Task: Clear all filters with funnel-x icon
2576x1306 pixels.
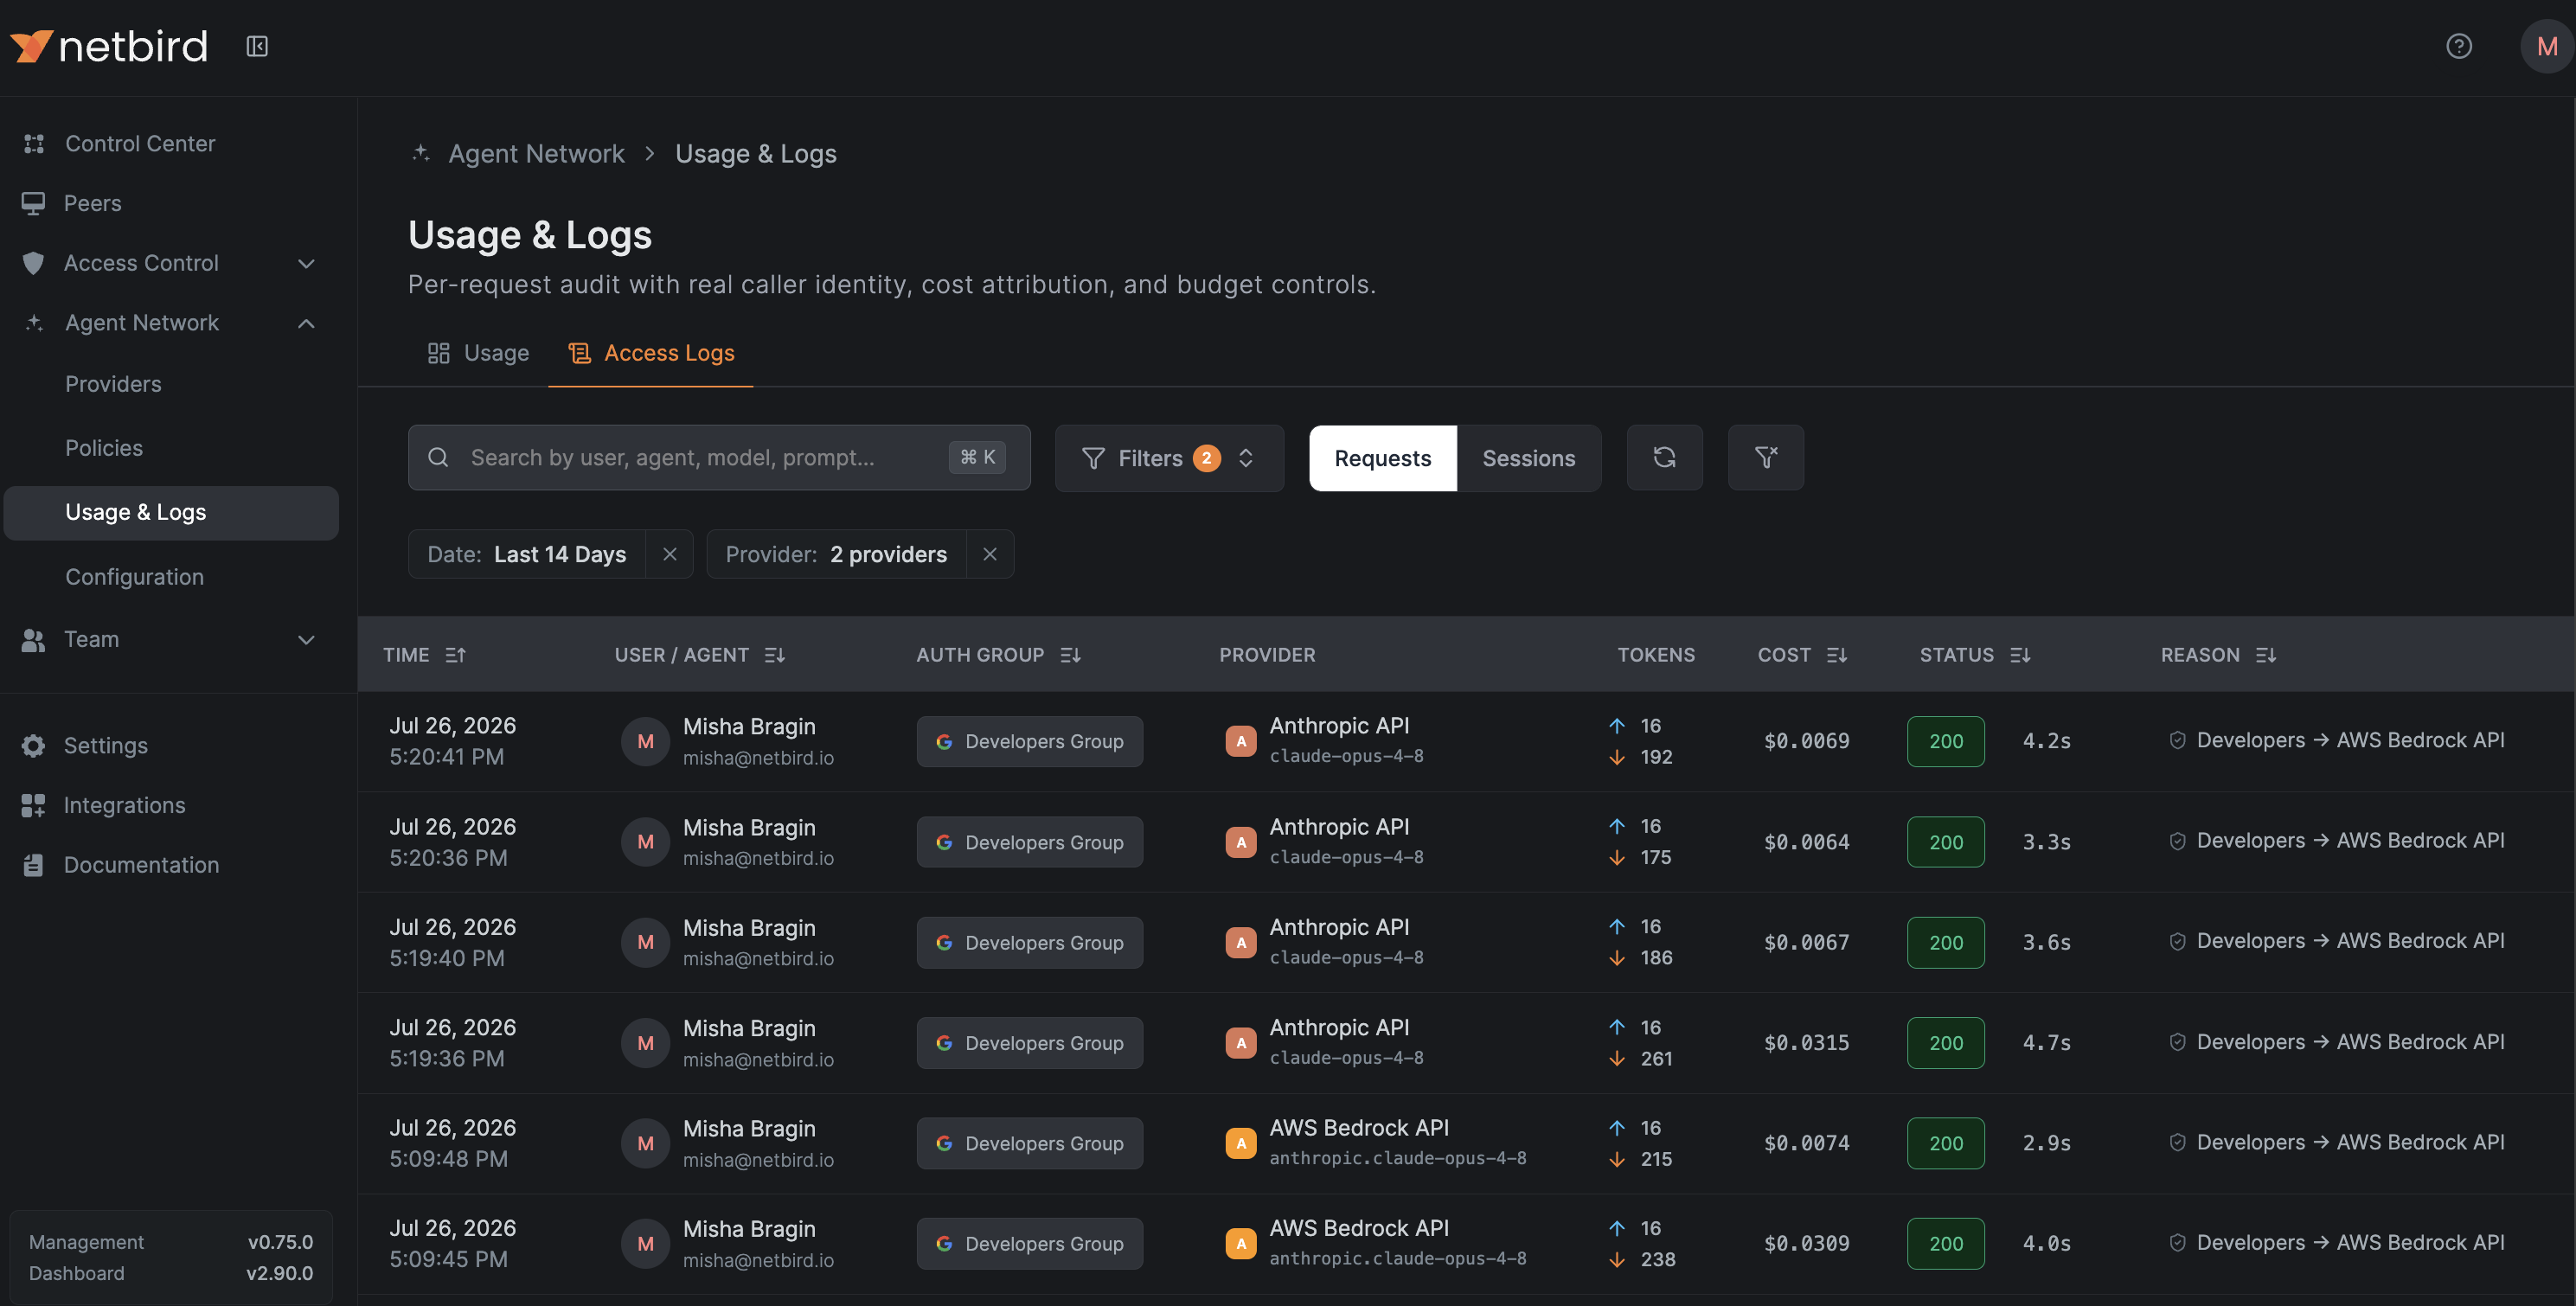Action: pyautogui.click(x=1766, y=457)
